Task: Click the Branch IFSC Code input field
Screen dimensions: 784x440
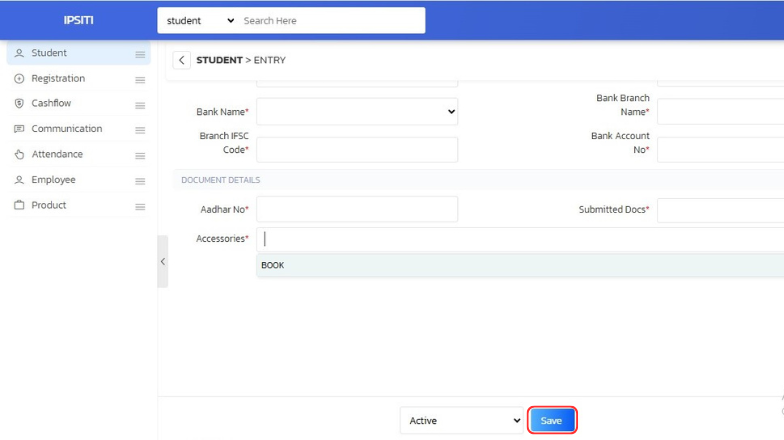Action: coord(357,150)
